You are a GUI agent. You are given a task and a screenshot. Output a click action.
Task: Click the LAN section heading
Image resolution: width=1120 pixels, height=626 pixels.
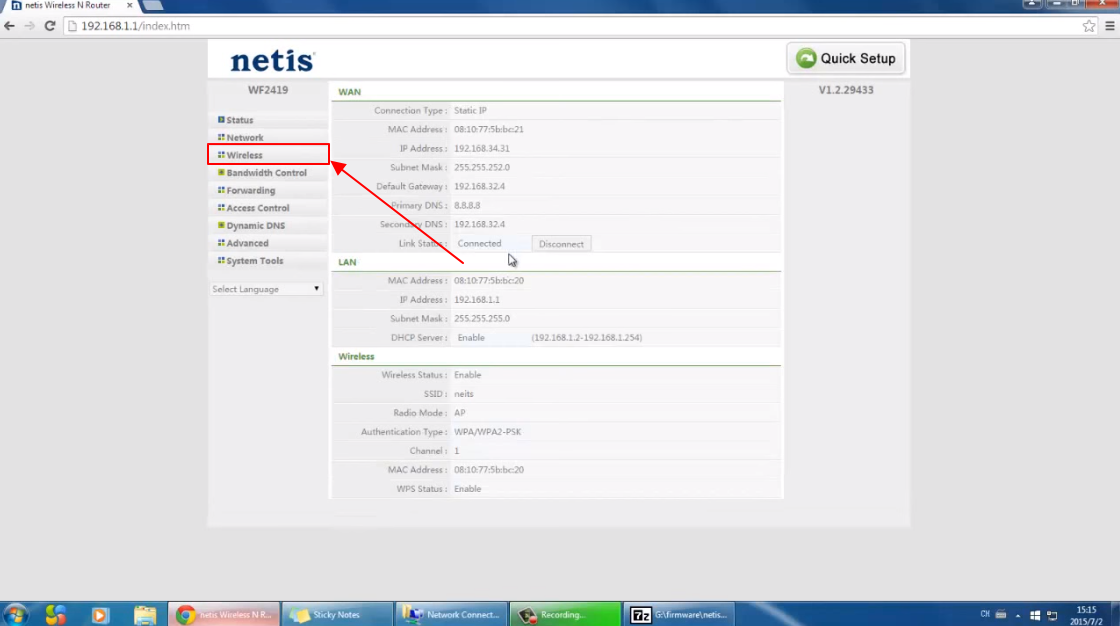(x=347, y=262)
